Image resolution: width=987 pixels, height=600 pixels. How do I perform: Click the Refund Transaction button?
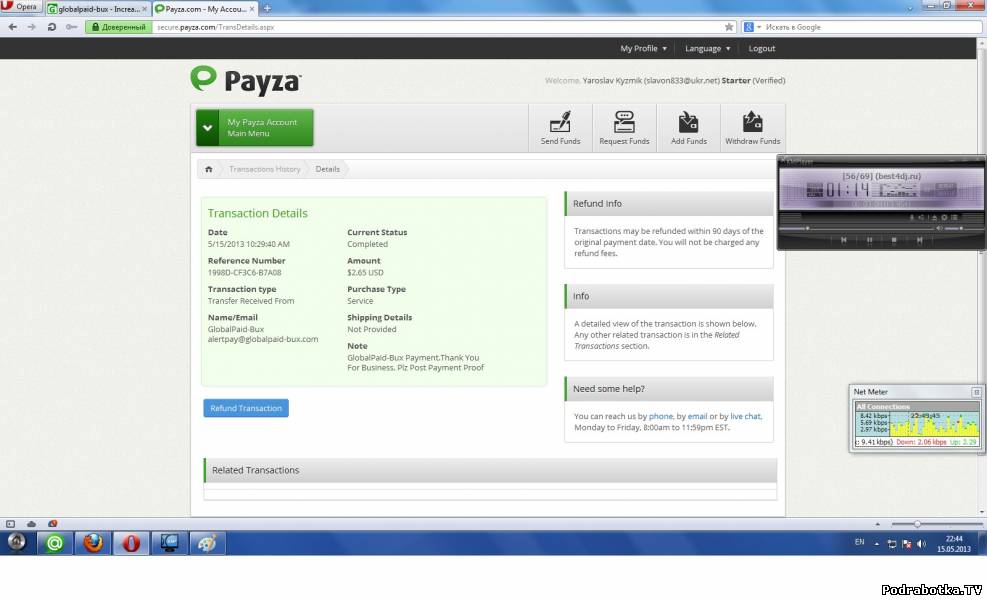click(246, 408)
